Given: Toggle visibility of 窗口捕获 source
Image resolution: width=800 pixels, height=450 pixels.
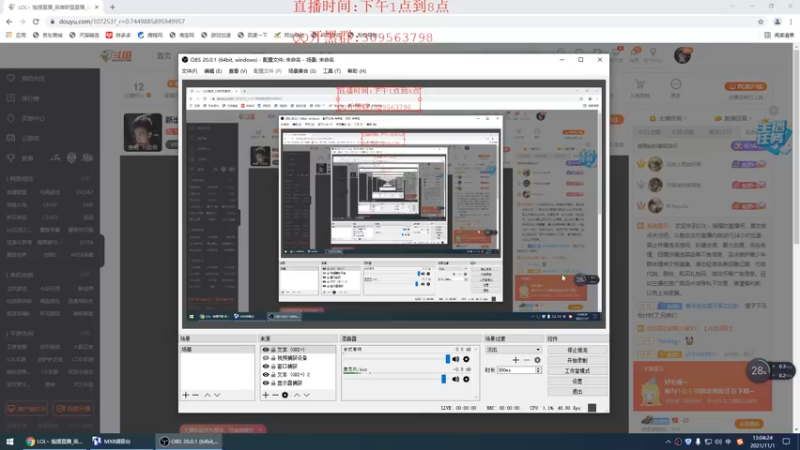Looking at the screenshot, I should click(266, 366).
